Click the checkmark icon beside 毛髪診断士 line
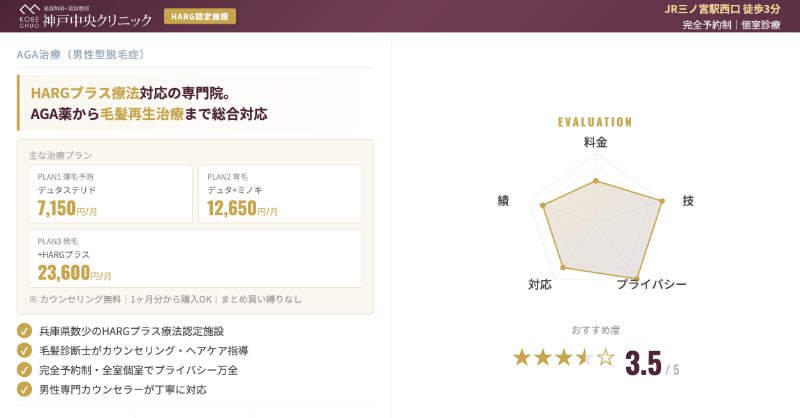 [x=25, y=350]
